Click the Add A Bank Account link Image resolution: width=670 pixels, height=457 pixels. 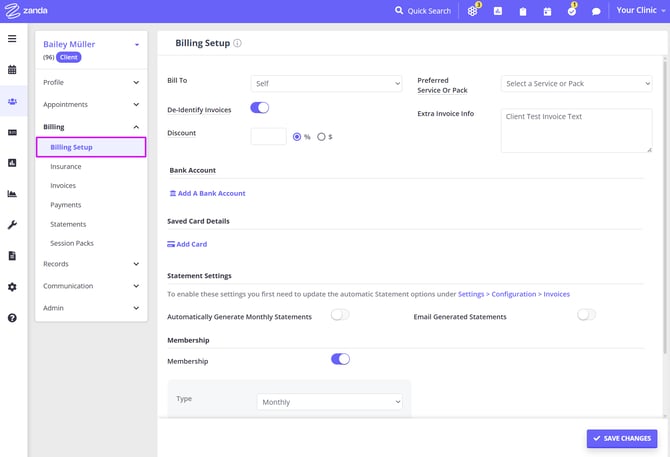pos(208,193)
